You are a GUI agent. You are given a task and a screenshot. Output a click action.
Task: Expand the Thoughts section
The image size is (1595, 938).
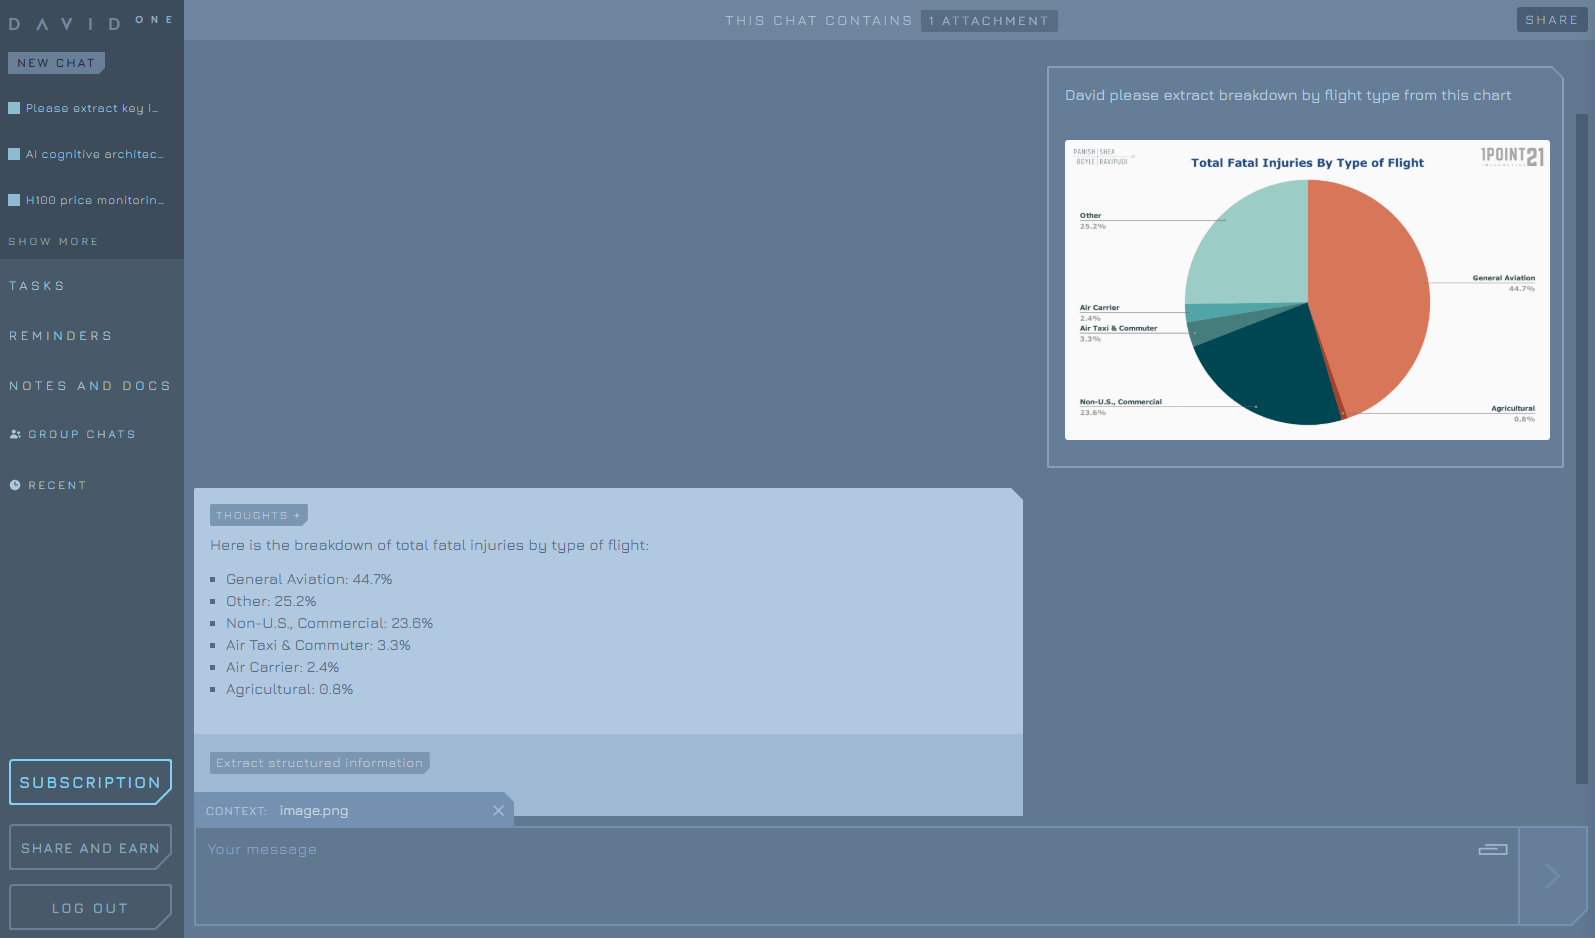[x=258, y=516]
